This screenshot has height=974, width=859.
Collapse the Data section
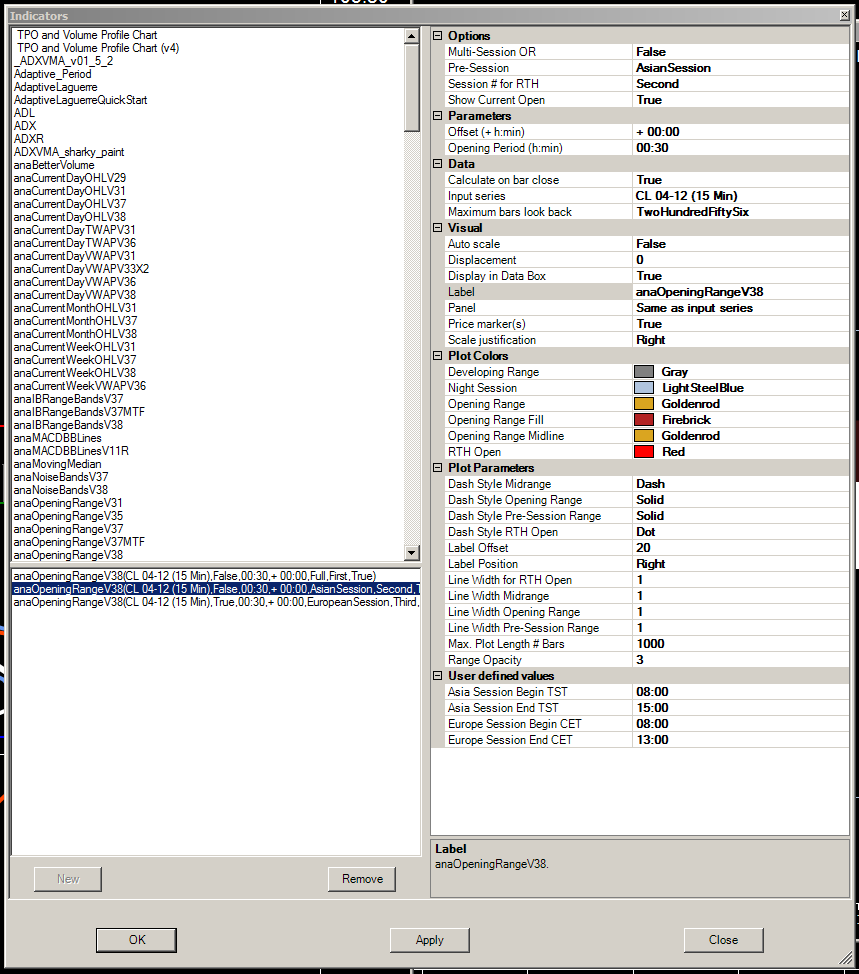click(438, 164)
